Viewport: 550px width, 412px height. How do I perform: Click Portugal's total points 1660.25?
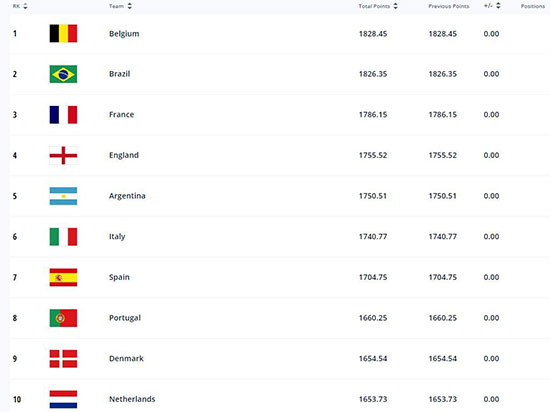373,318
